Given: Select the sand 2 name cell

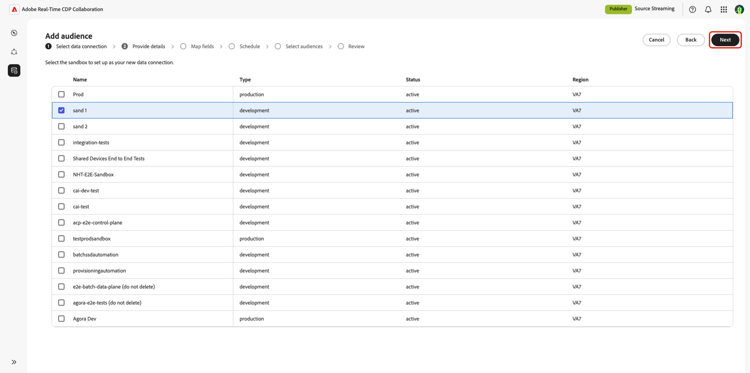Looking at the screenshot, I should pos(80,127).
